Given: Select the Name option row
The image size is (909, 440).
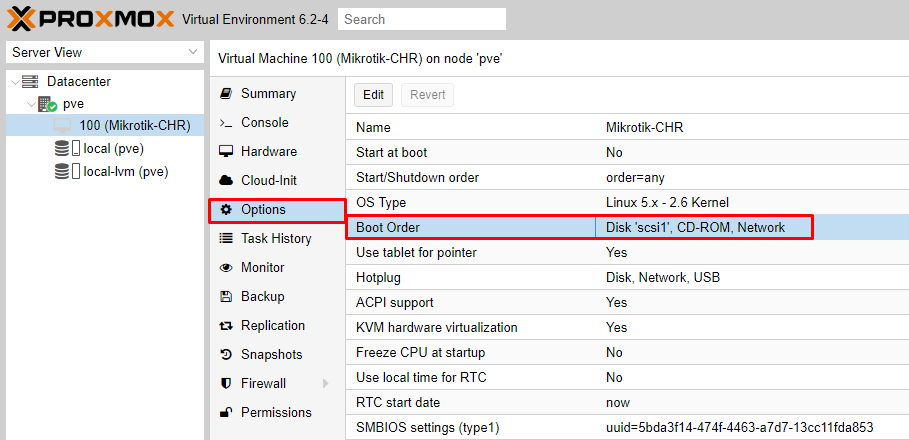Looking at the screenshot, I should click(627, 128).
